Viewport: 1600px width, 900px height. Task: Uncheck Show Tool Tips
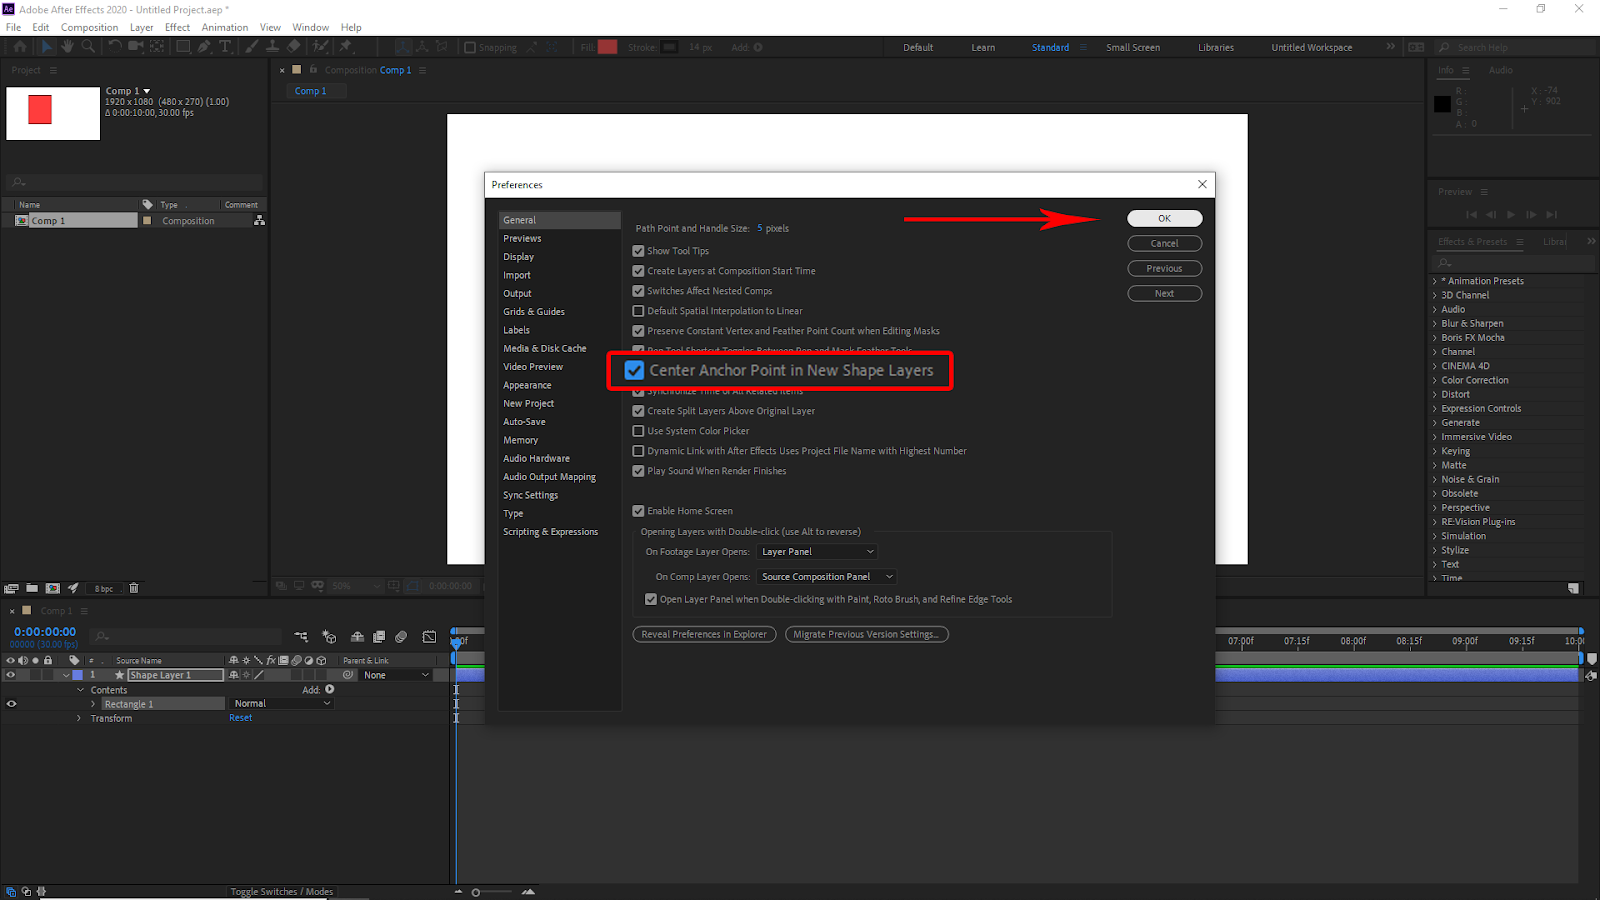coord(638,251)
